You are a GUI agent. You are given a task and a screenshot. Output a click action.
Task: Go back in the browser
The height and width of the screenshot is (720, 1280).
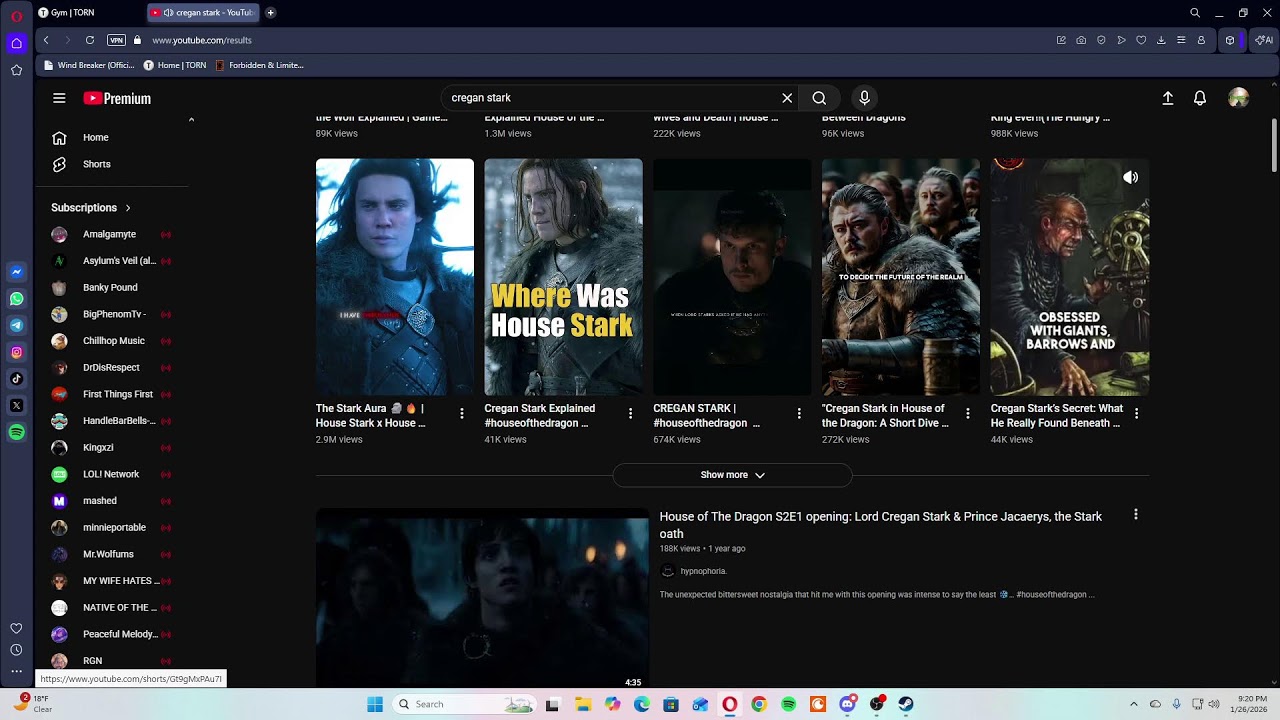point(46,40)
